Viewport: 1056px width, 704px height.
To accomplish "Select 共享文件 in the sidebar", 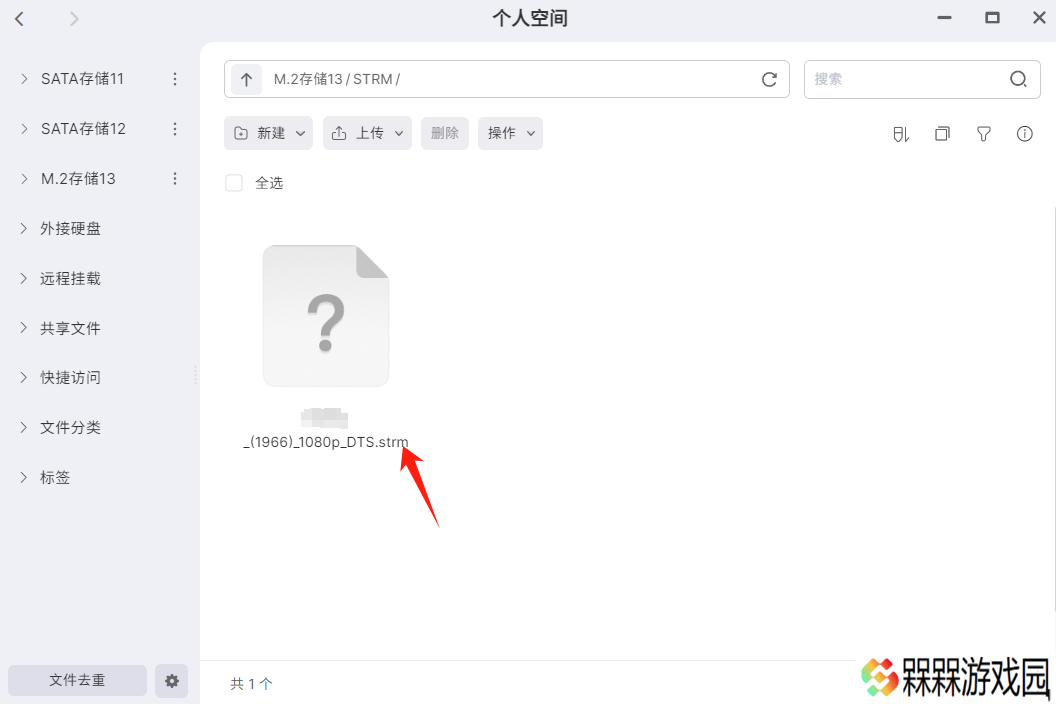I will 70,328.
